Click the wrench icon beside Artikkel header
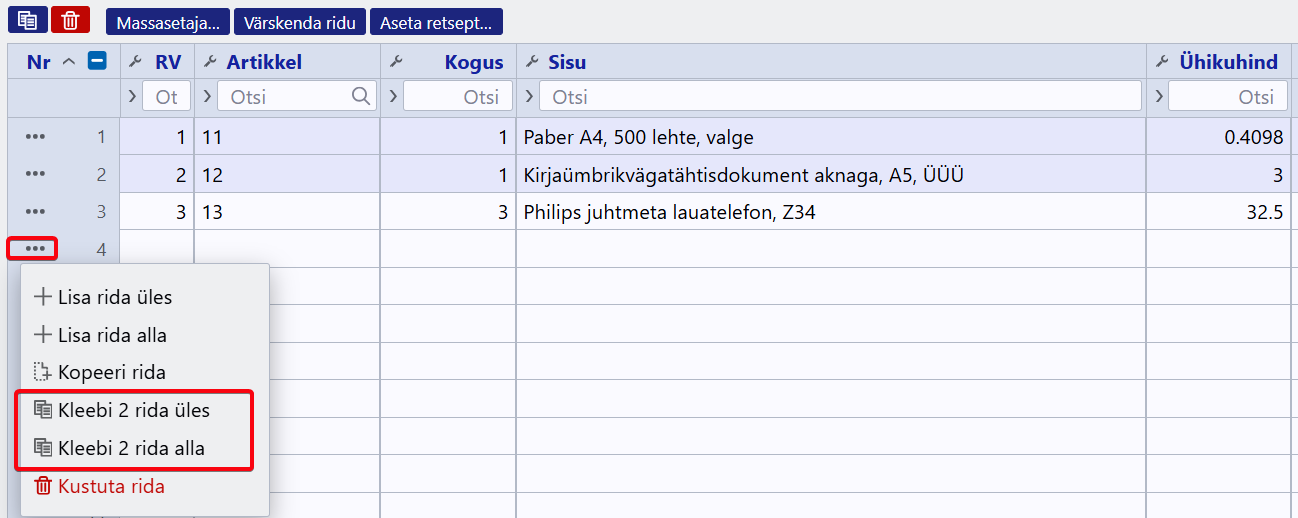Viewport: 1298px width, 518px height. [x=210, y=62]
